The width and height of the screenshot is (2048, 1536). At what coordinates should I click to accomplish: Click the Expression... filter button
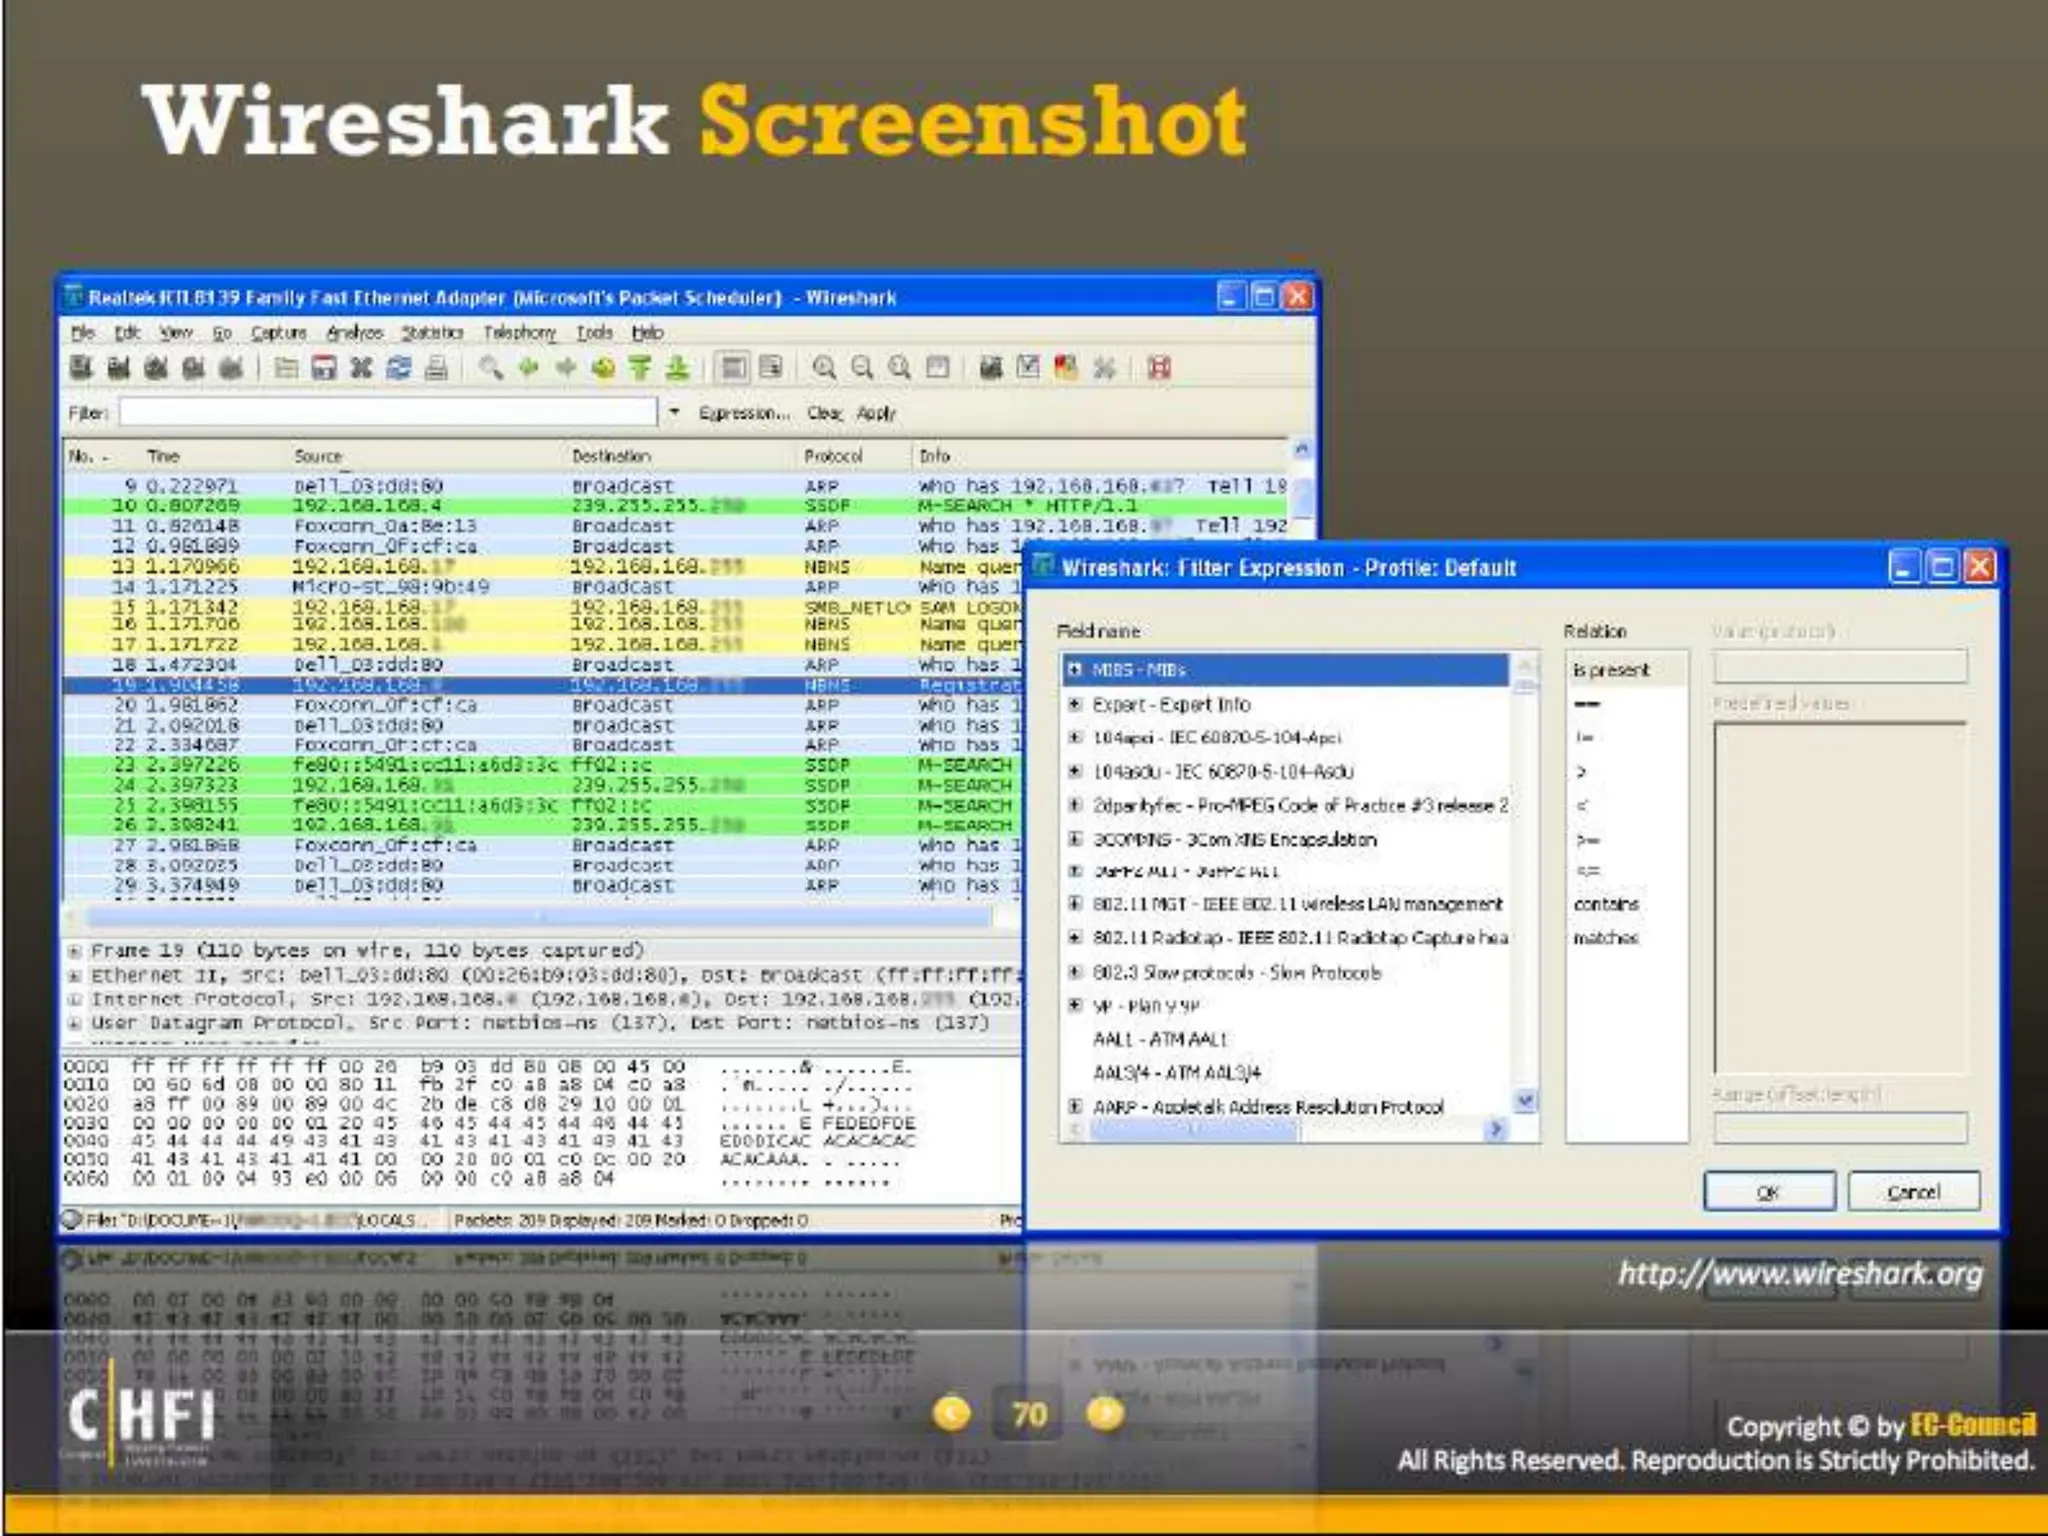tap(744, 413)
